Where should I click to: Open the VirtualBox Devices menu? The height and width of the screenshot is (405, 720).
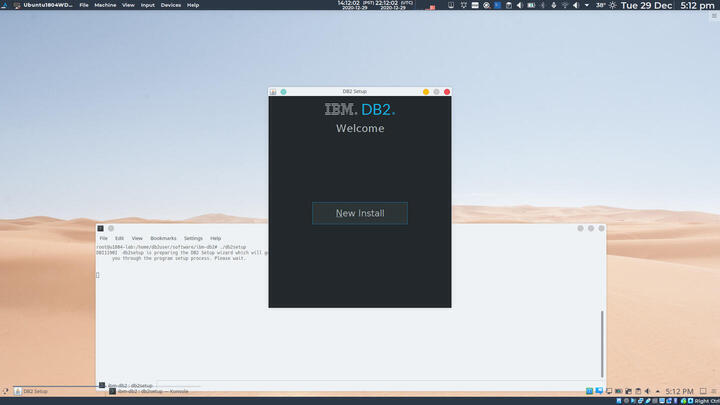tap(170, 5)
